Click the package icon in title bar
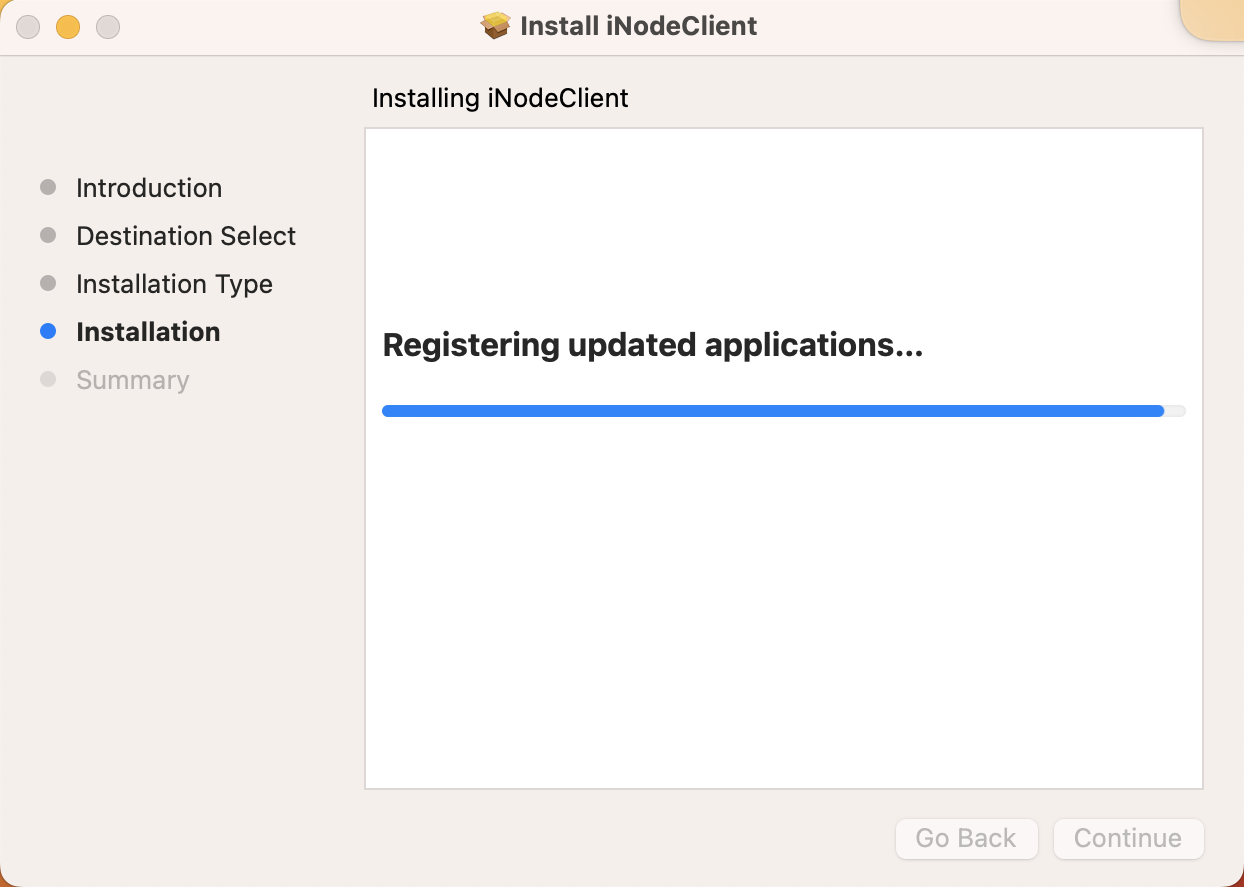Viewport: 1244px width, 887px height. (x=496, y=26)
